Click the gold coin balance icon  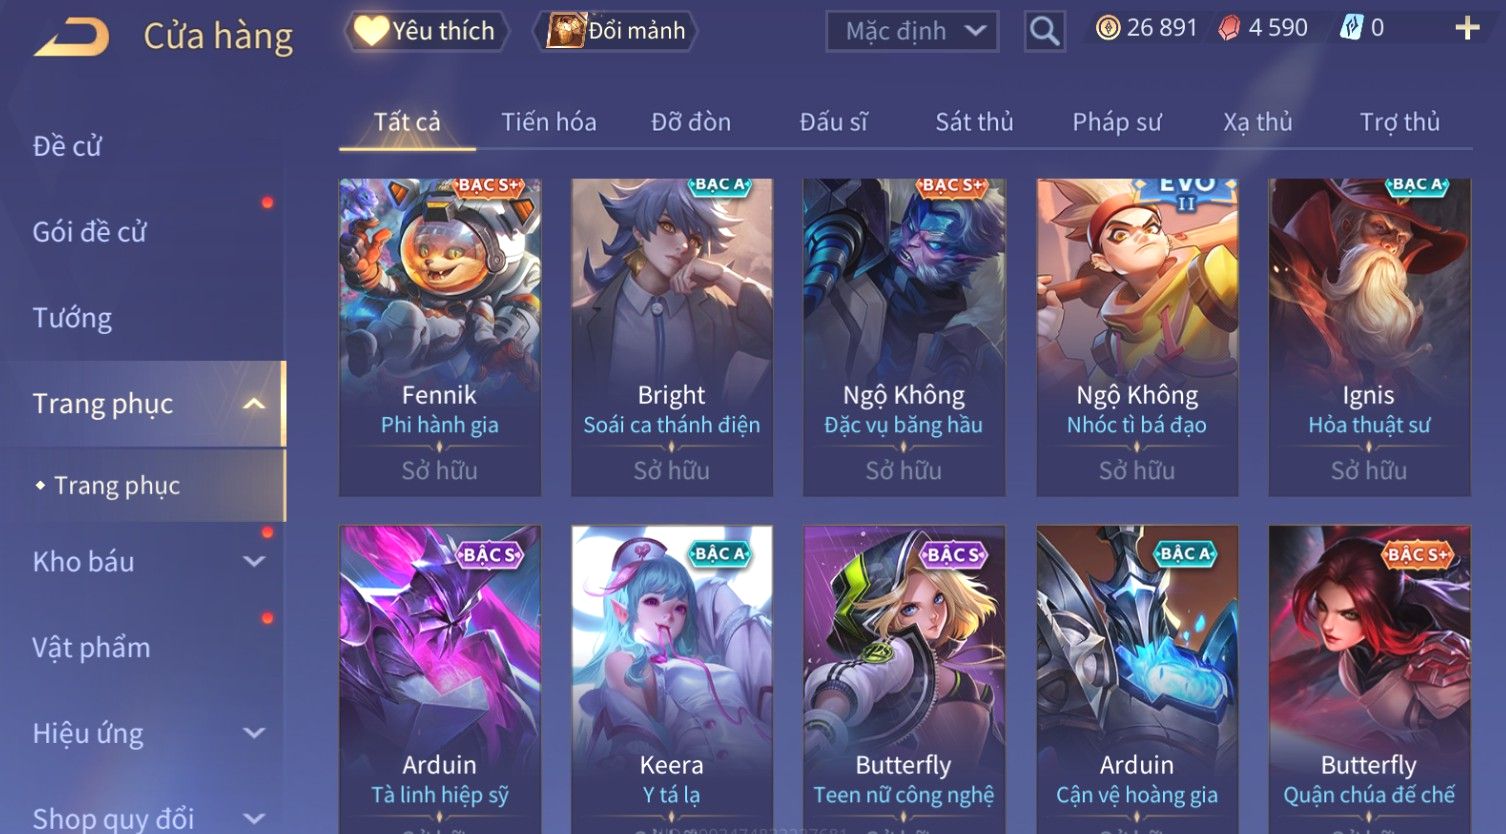click(x=1108, y=28)
